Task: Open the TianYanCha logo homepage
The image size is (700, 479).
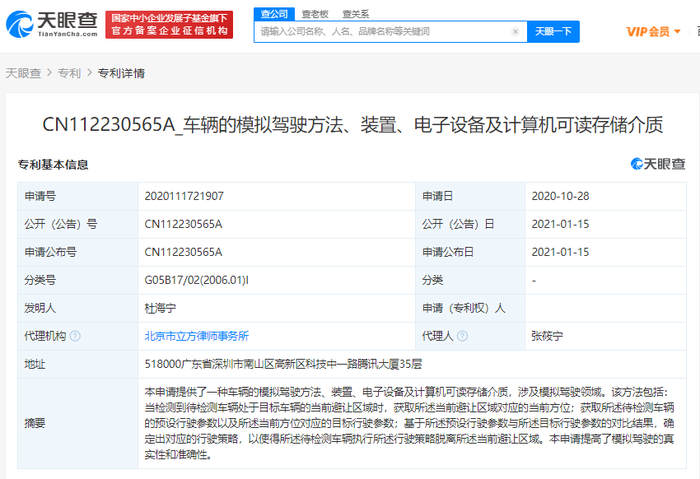Action: coord(52,24)
